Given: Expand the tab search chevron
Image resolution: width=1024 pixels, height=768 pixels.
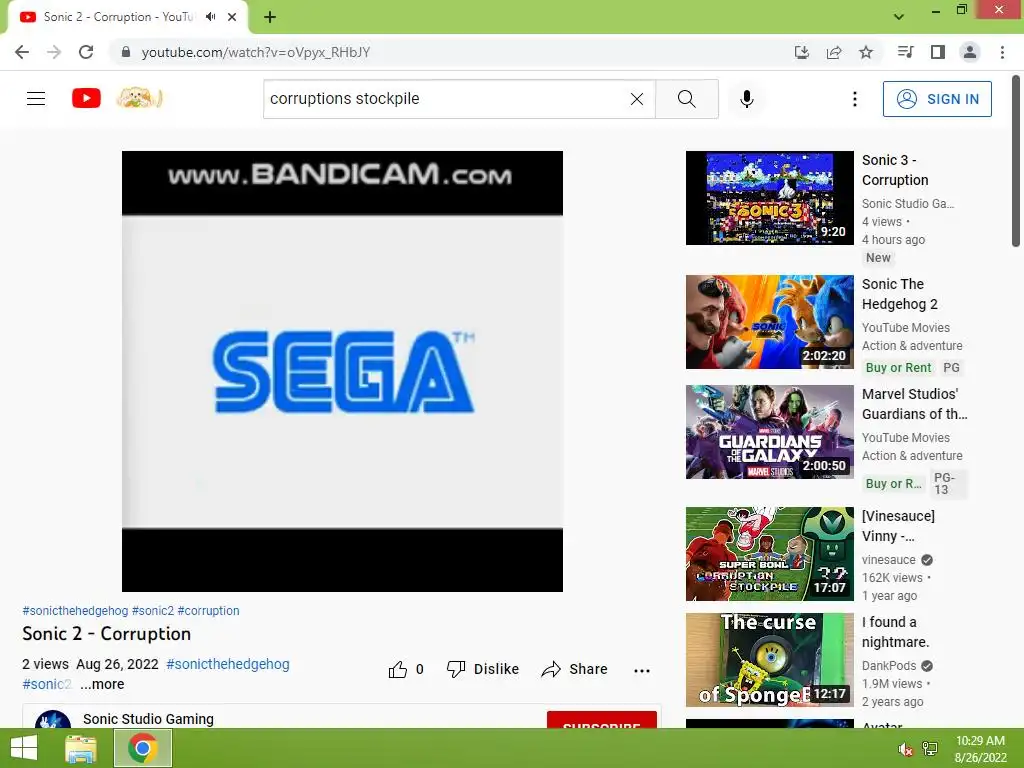Looking at the screenshot, I should pyautogui.click(x=899, y=17).
